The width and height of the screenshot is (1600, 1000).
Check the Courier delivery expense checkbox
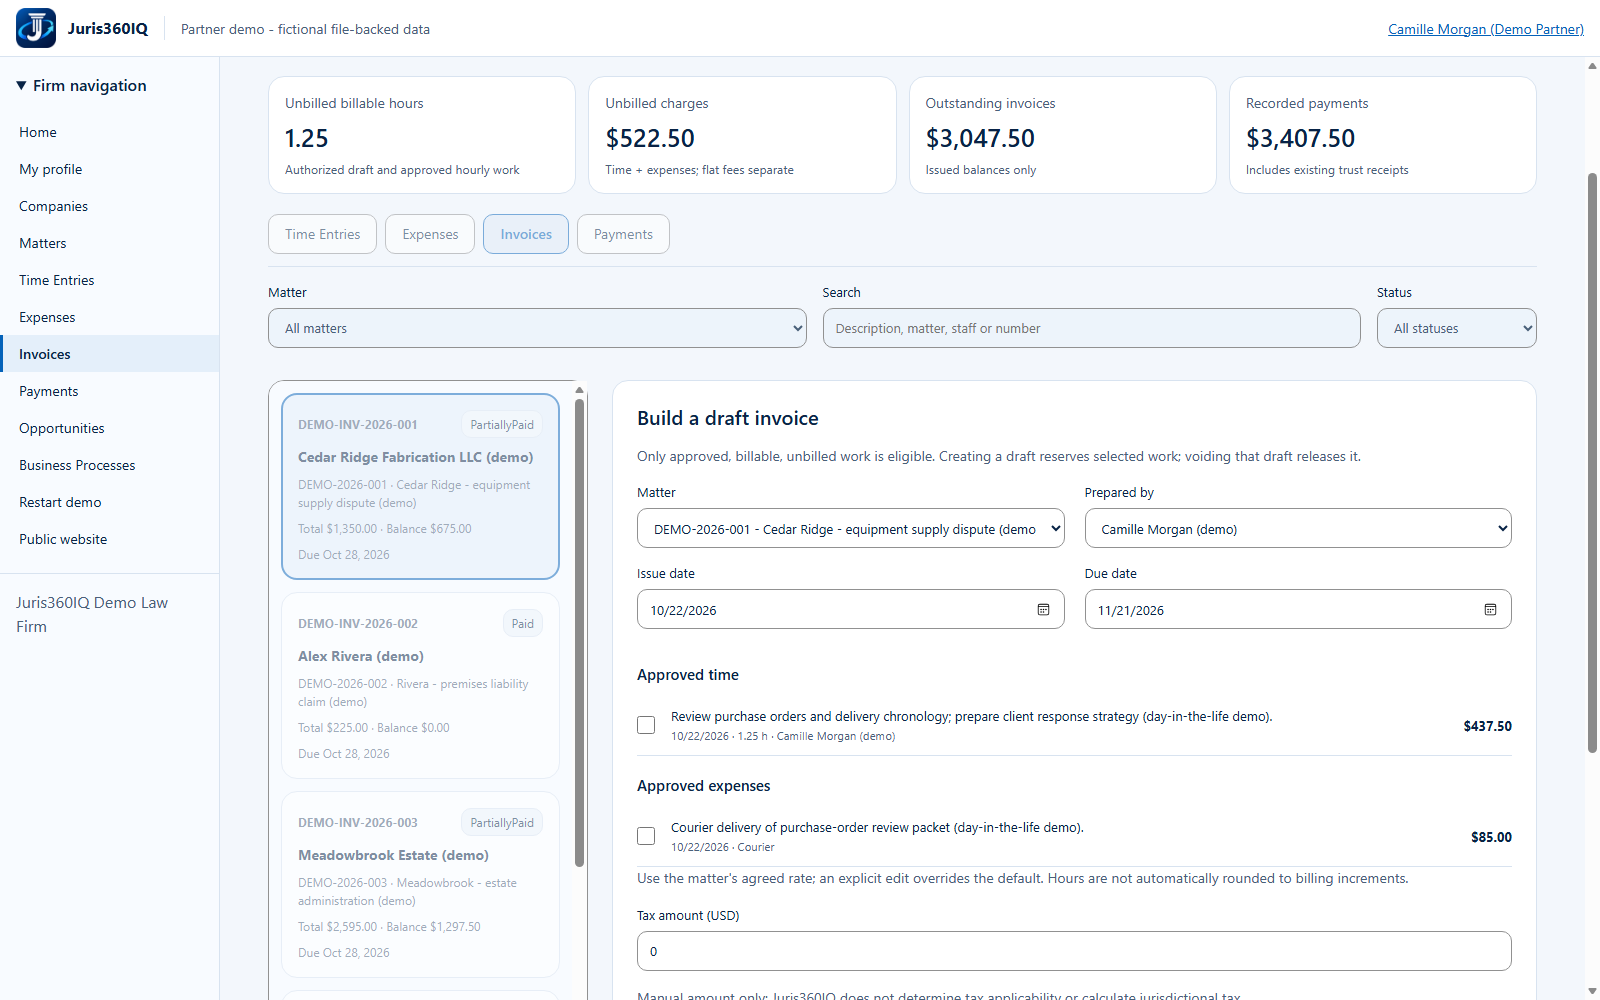646,836
